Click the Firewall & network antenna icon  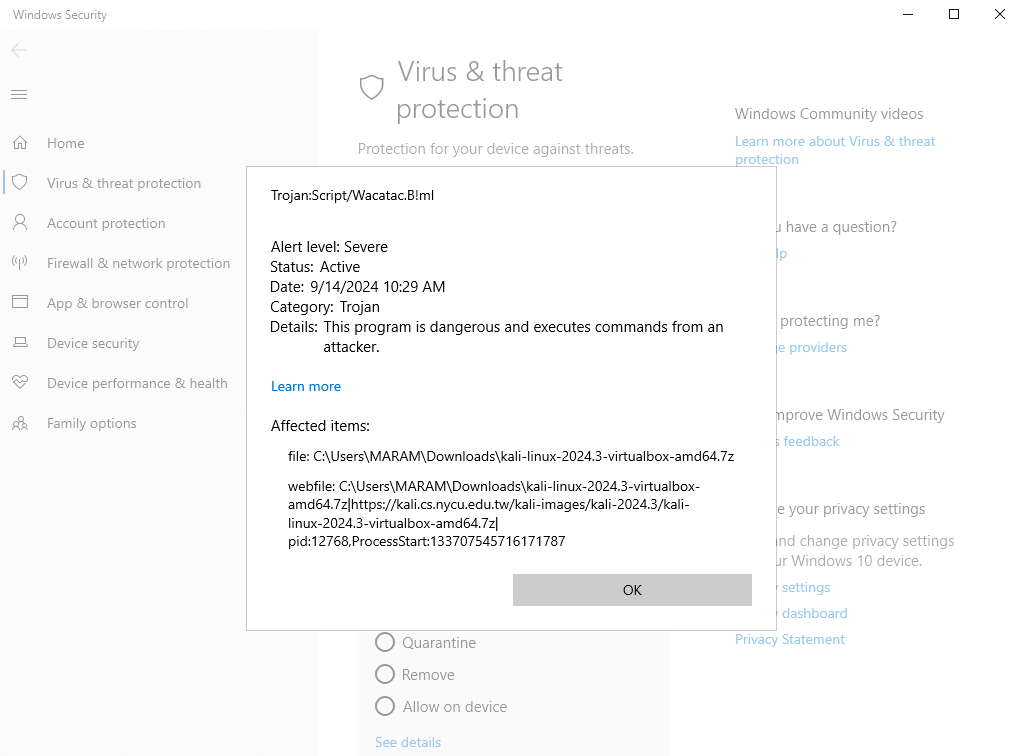pos(20,263)
